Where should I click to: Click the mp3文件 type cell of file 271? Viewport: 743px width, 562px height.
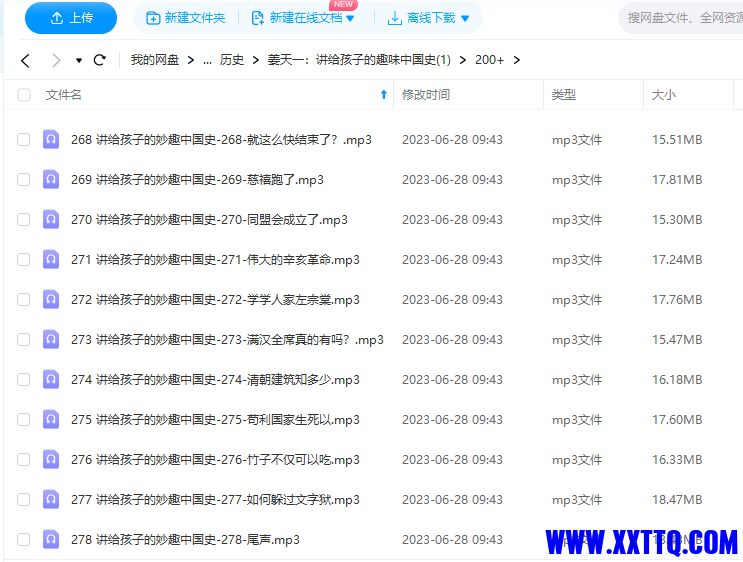point(577,260)
